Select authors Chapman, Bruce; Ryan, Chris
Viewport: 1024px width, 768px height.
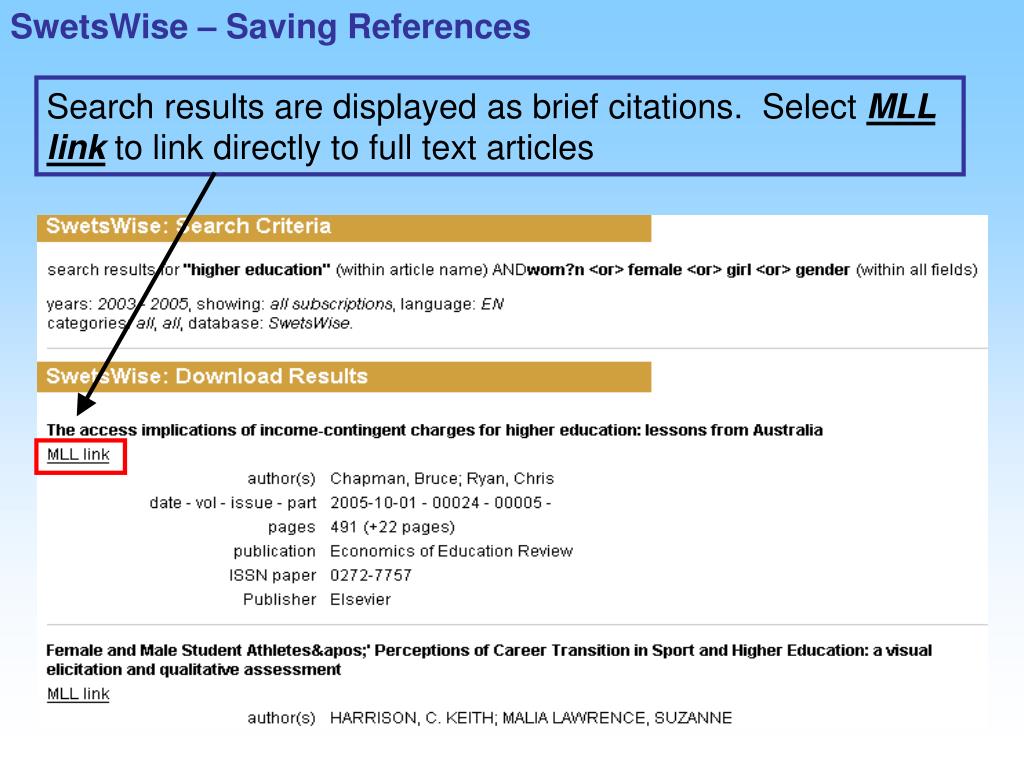tap(442, 479)
